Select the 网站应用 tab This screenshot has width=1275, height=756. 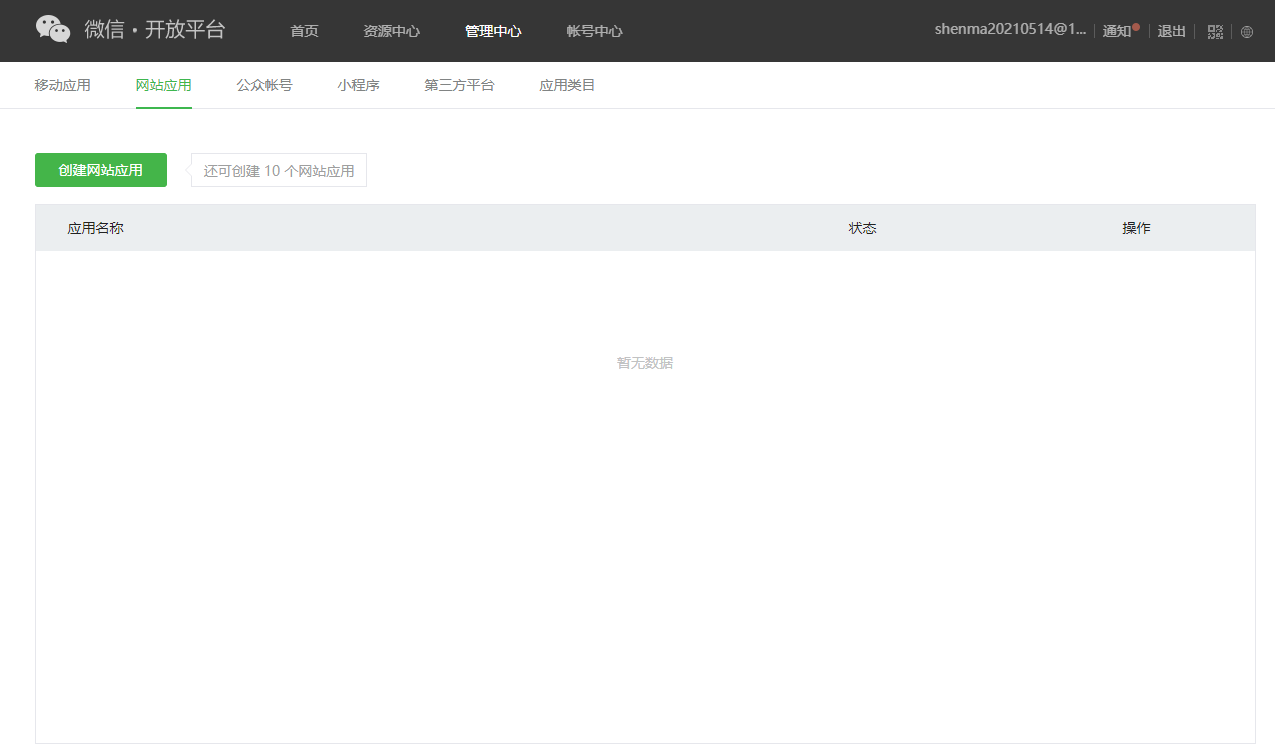coord(164,85)
